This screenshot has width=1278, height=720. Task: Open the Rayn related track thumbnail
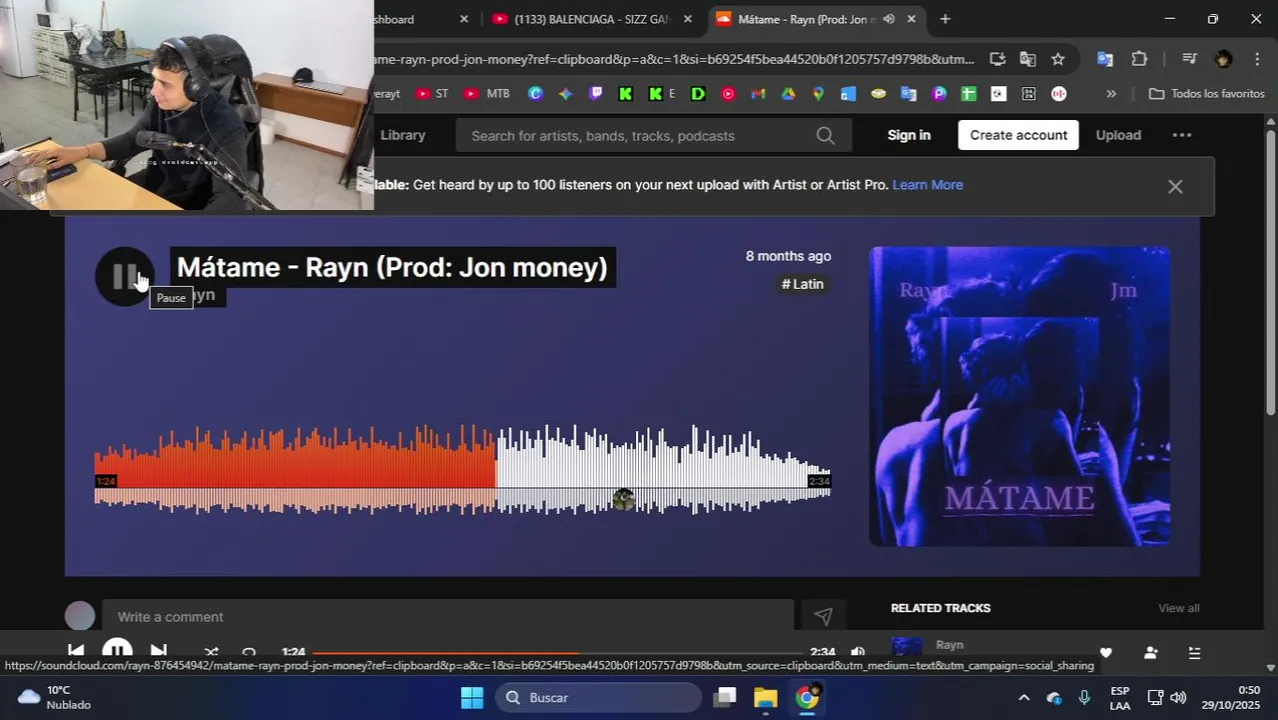906,647
